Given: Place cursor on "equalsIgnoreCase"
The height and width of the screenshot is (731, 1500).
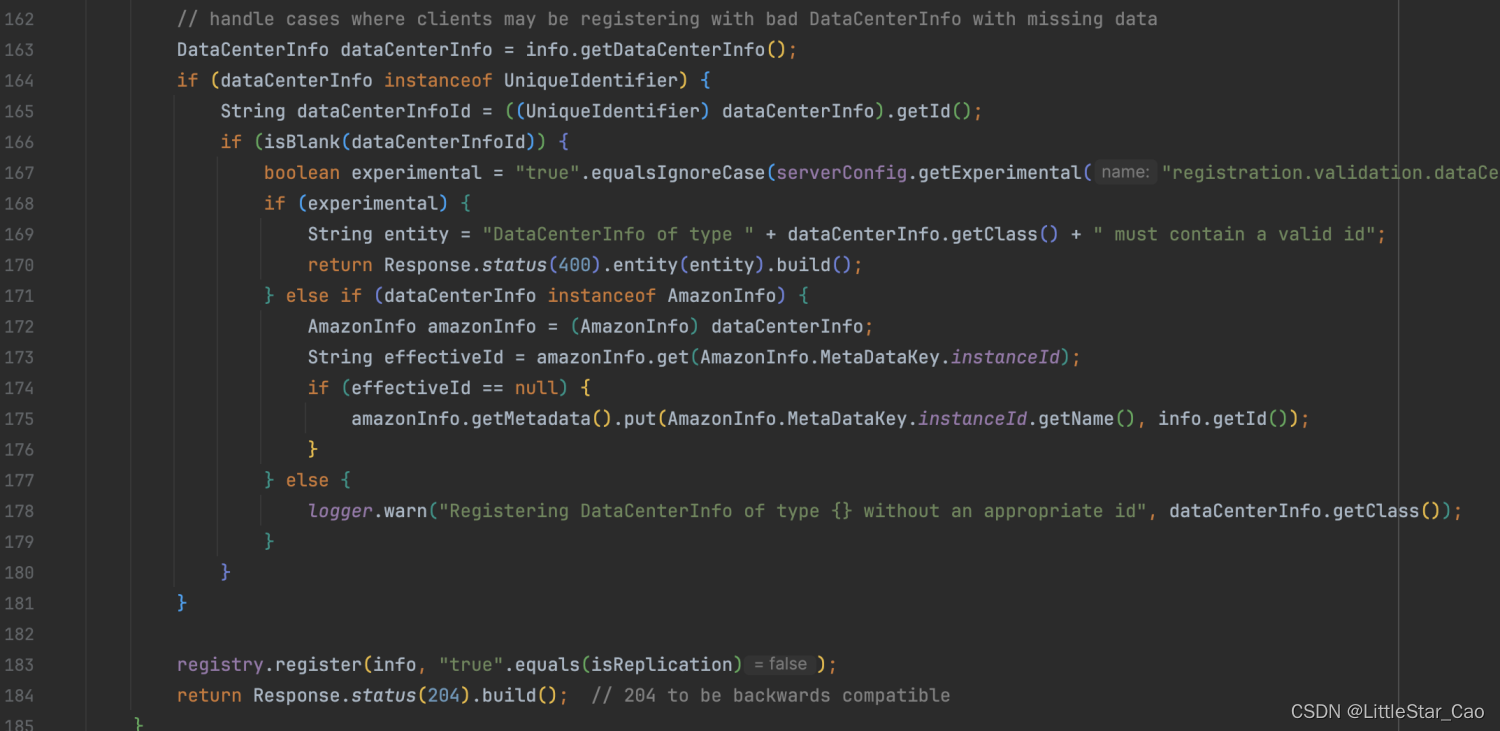Looking at the screenshot, I should pyautogui.click(x=678, y=173).
